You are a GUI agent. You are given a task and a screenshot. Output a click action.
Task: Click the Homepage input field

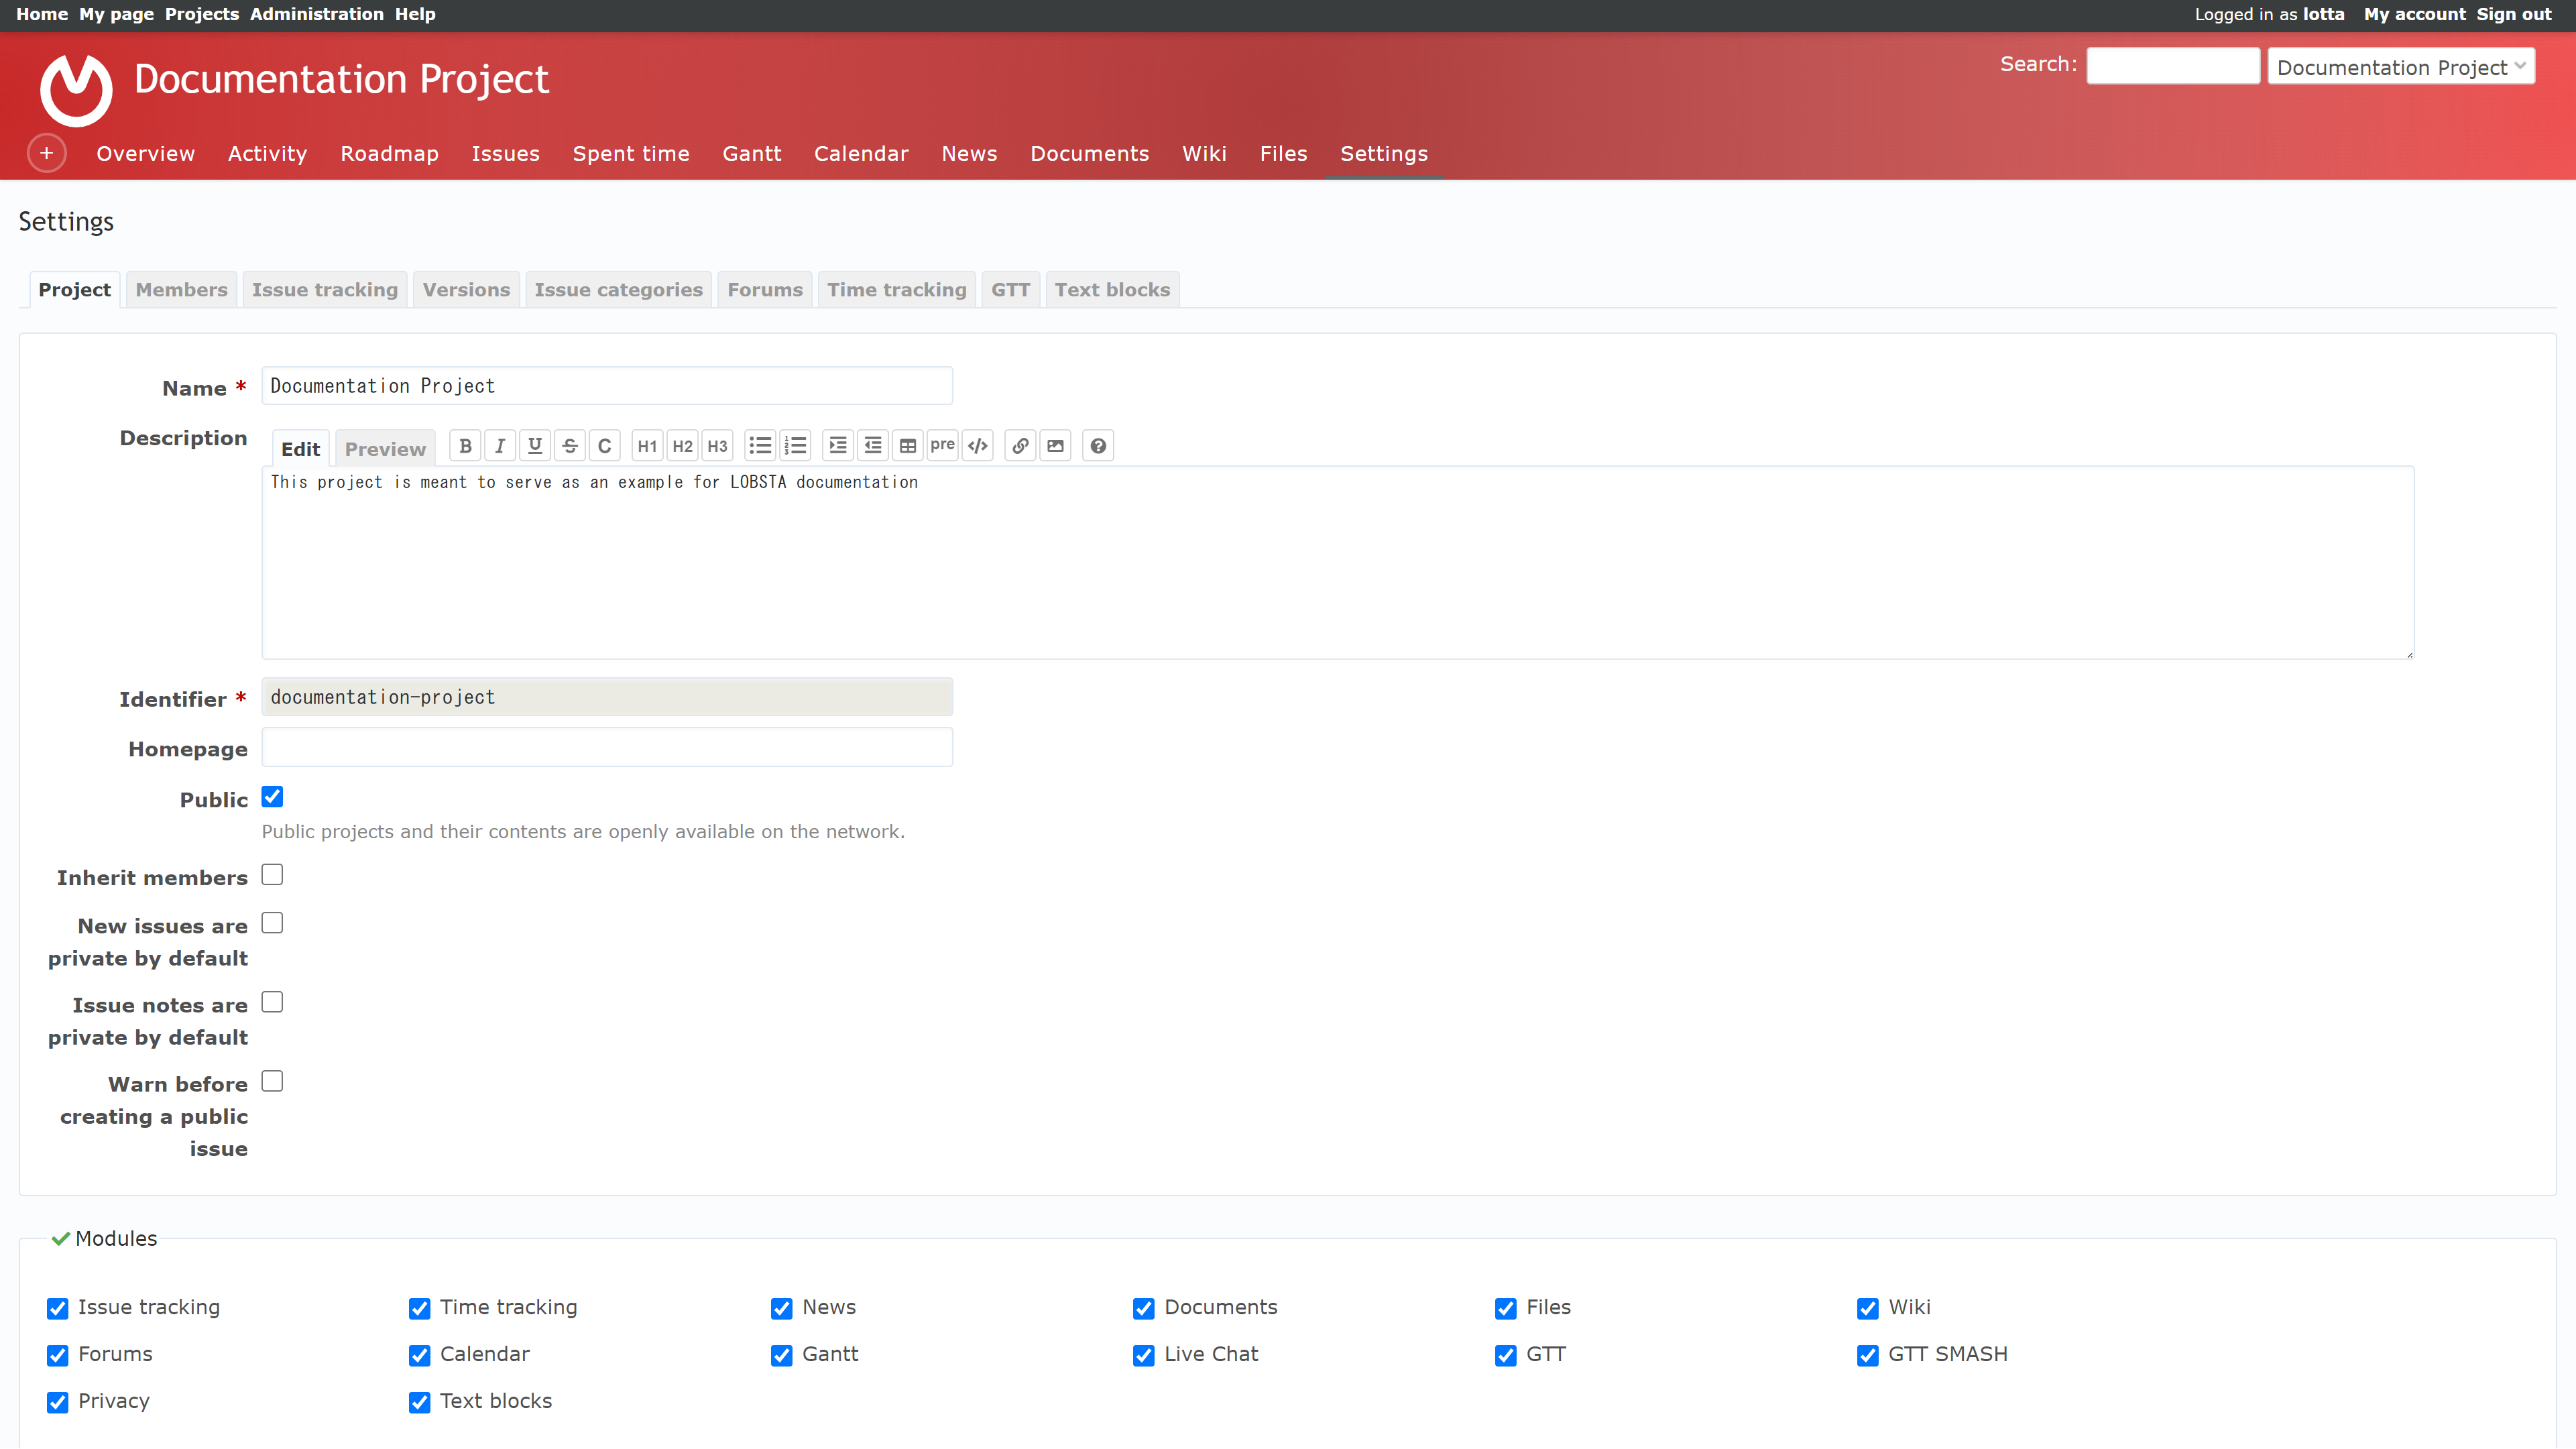(607, 748)
